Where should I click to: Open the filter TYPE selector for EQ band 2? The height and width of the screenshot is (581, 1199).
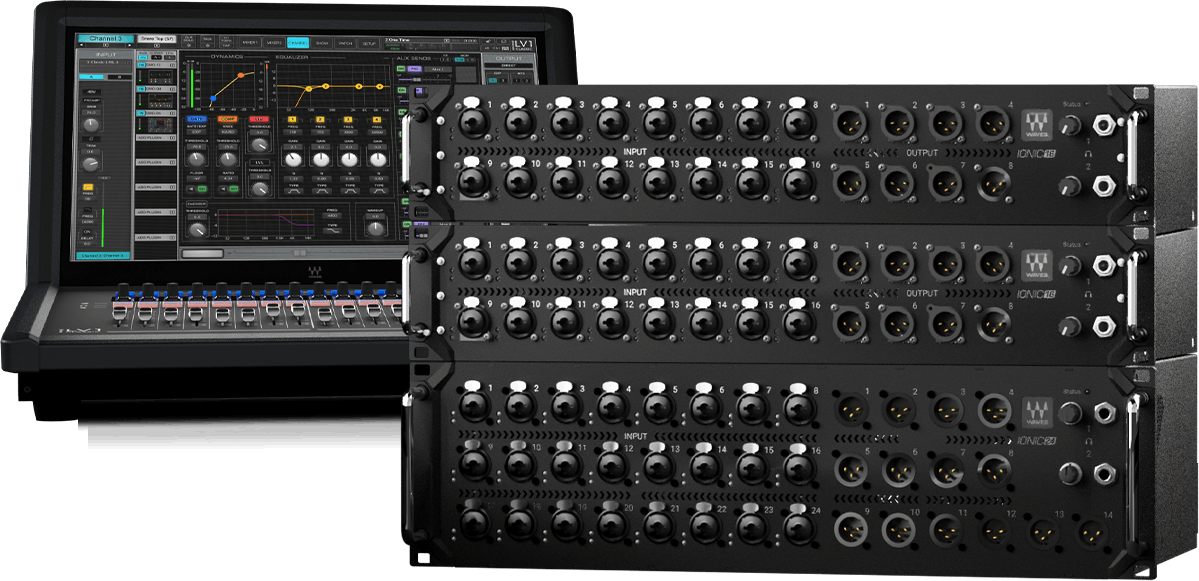tap(322, 191)
